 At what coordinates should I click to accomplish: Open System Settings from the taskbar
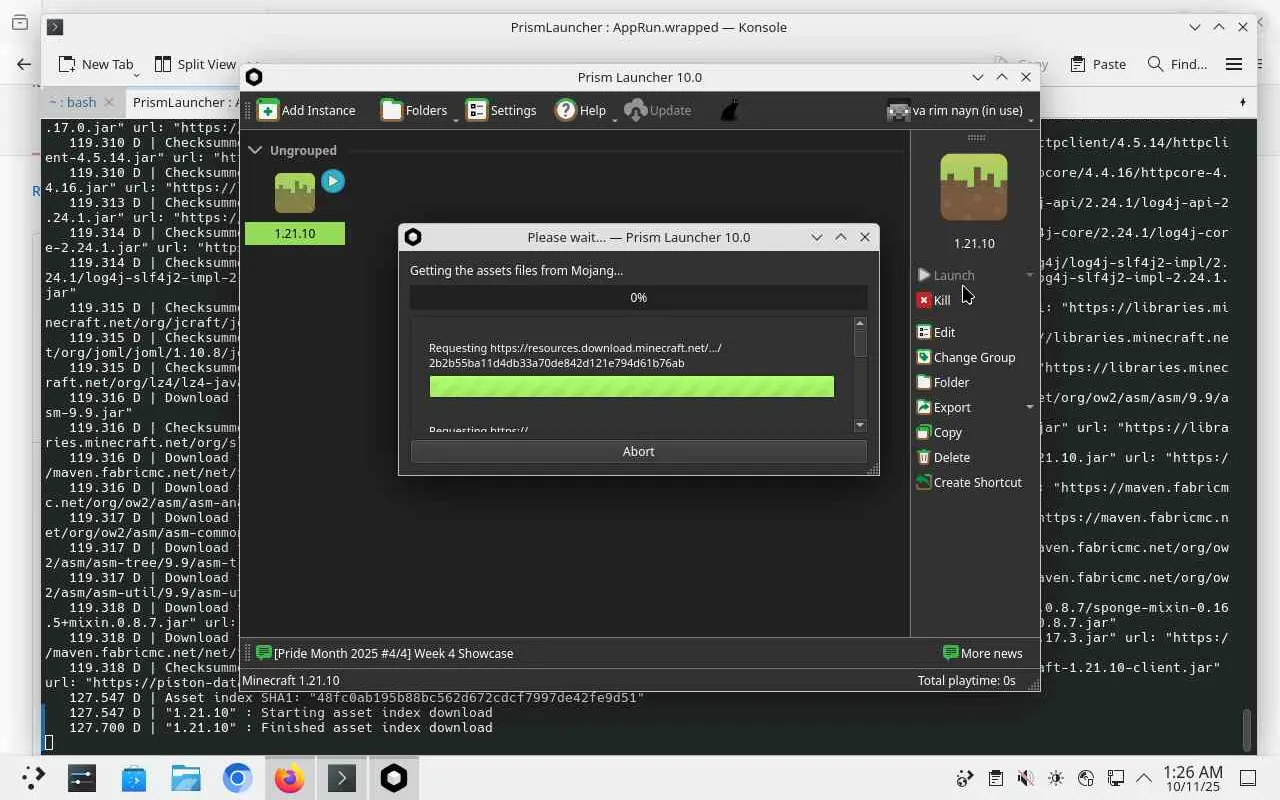(x=82, y=778)
